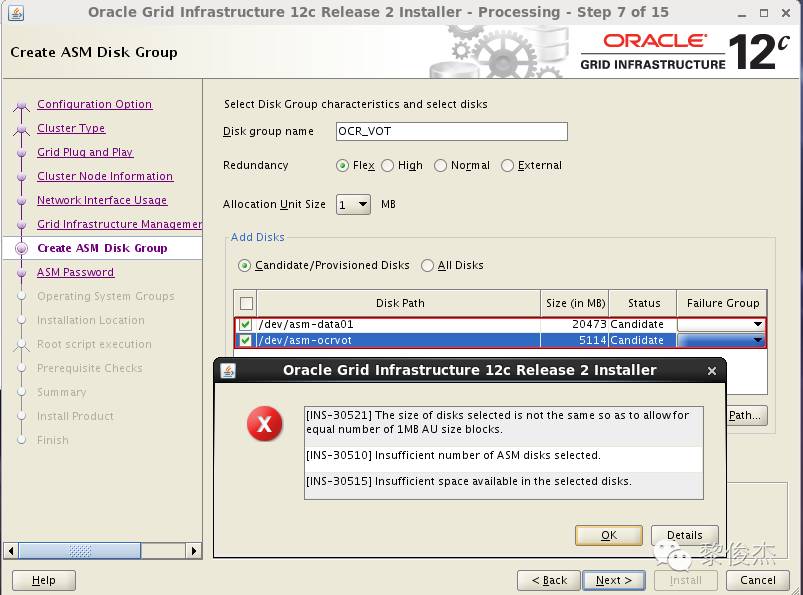Click the Size (in MB) column header
The width and height of the screenshot is (803, 595).
click(575, 304)
